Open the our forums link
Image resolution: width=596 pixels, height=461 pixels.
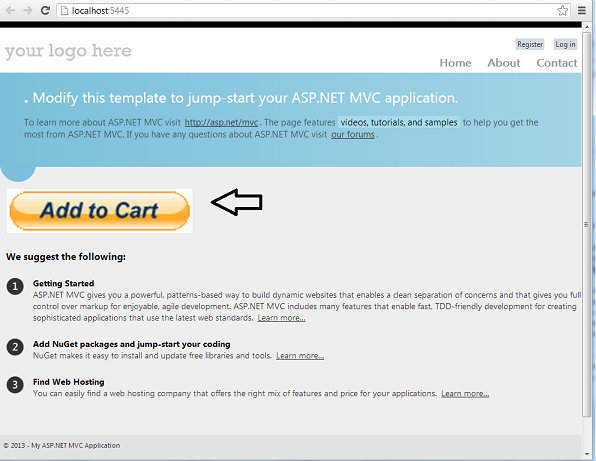353,135
